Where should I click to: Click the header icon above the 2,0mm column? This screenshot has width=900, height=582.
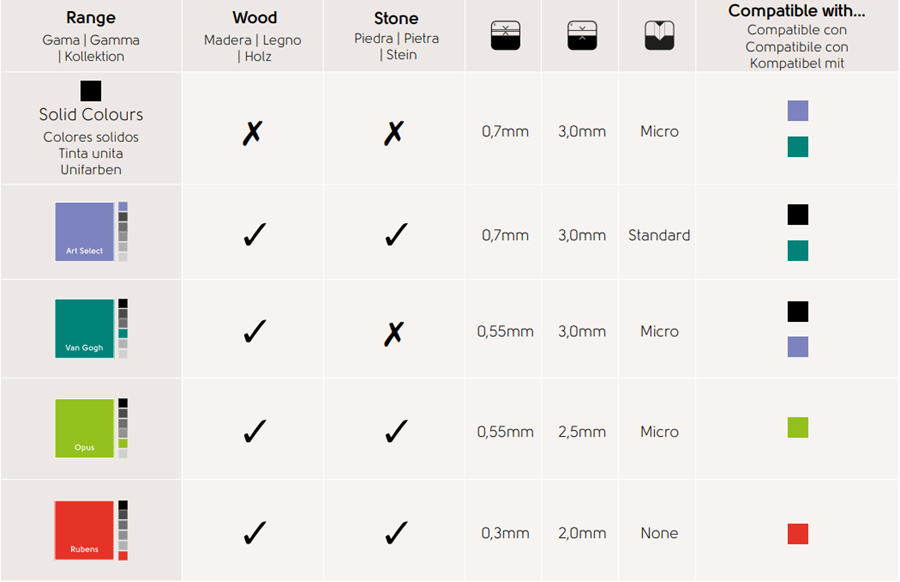(x=581, y=36)
